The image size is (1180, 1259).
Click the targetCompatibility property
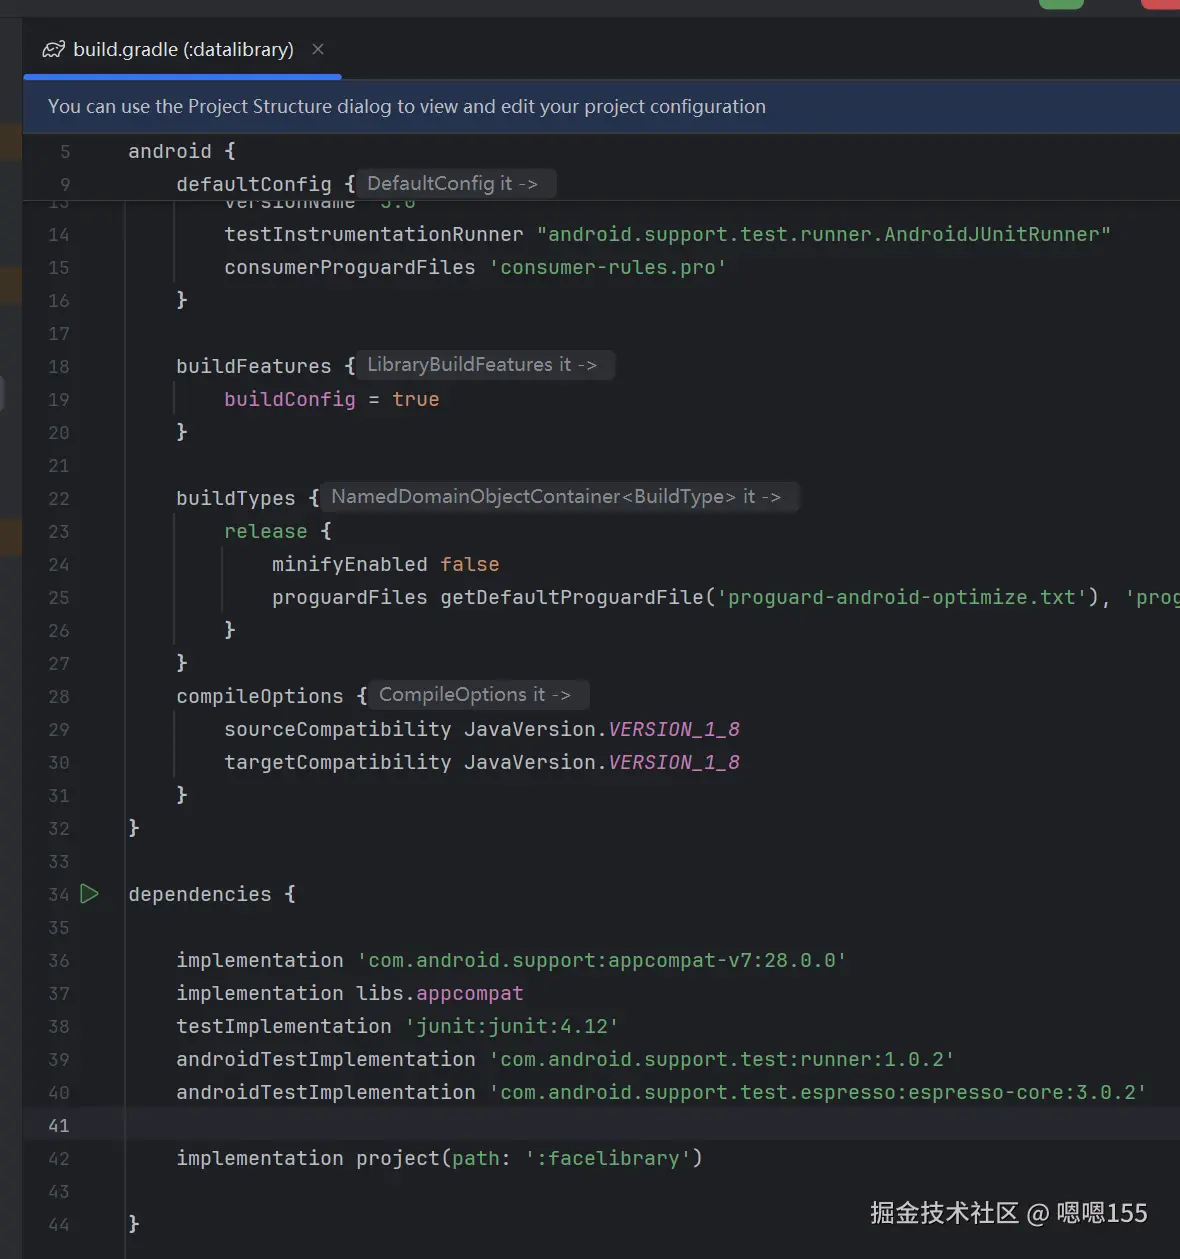338,762
